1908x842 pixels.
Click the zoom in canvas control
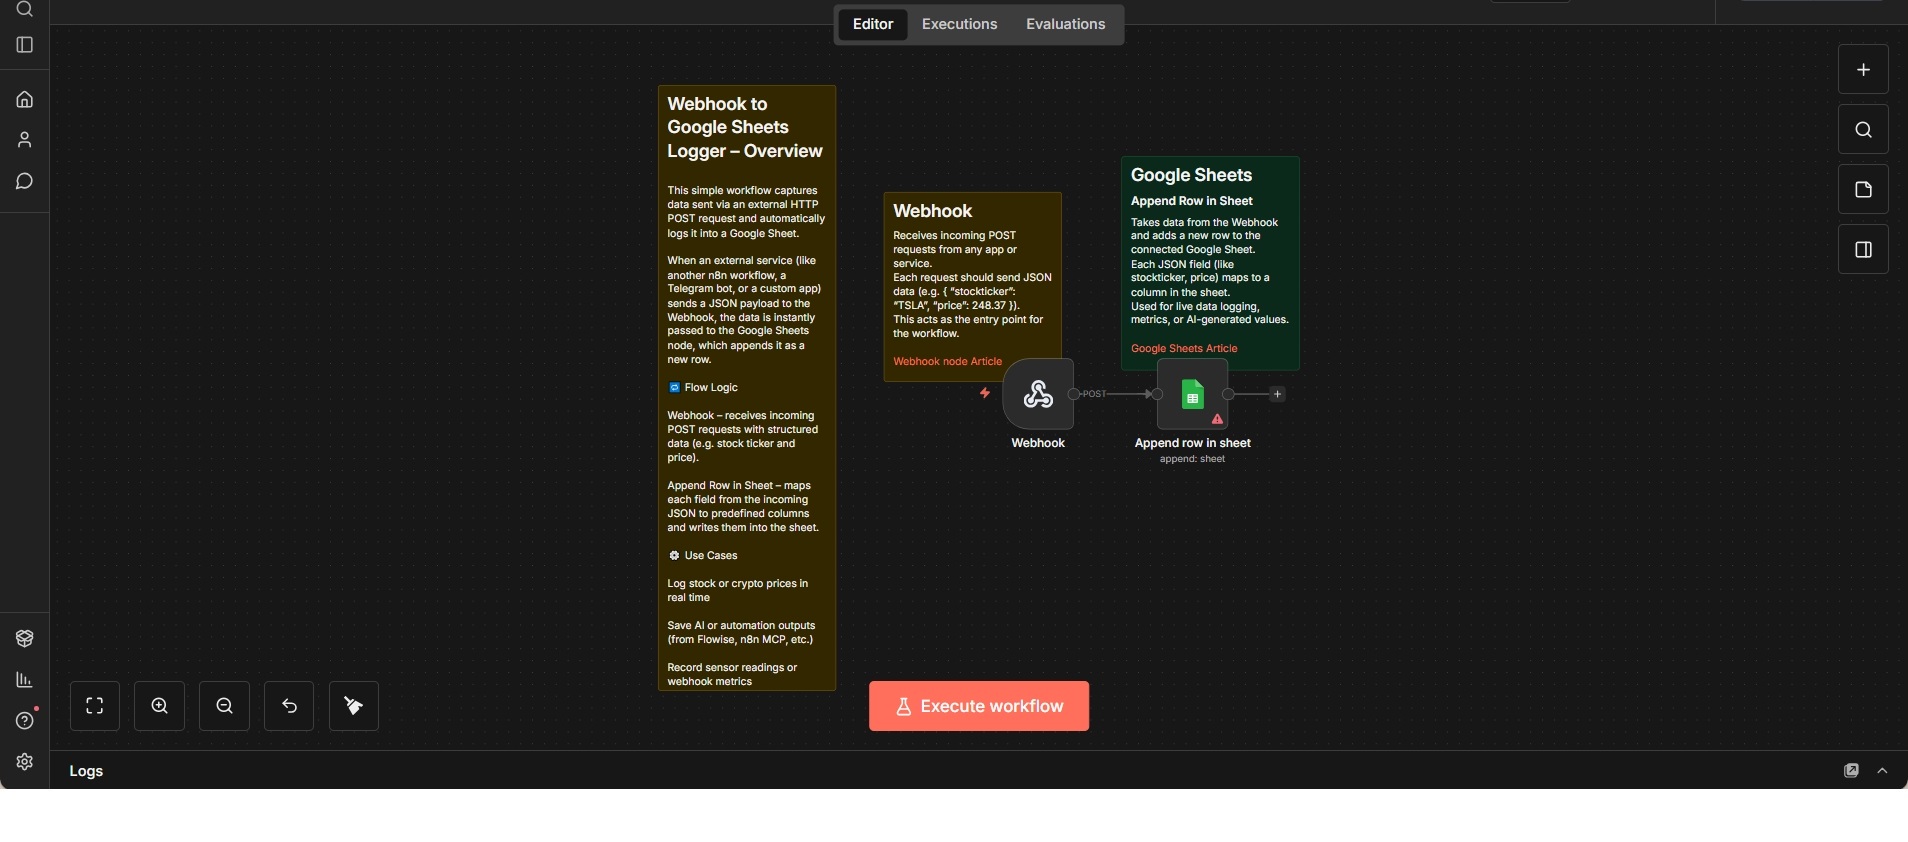pos(160,706)
